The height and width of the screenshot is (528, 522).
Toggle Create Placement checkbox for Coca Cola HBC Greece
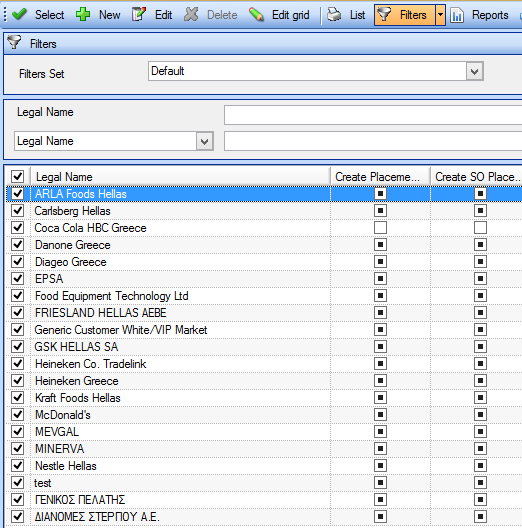(380, 227)
